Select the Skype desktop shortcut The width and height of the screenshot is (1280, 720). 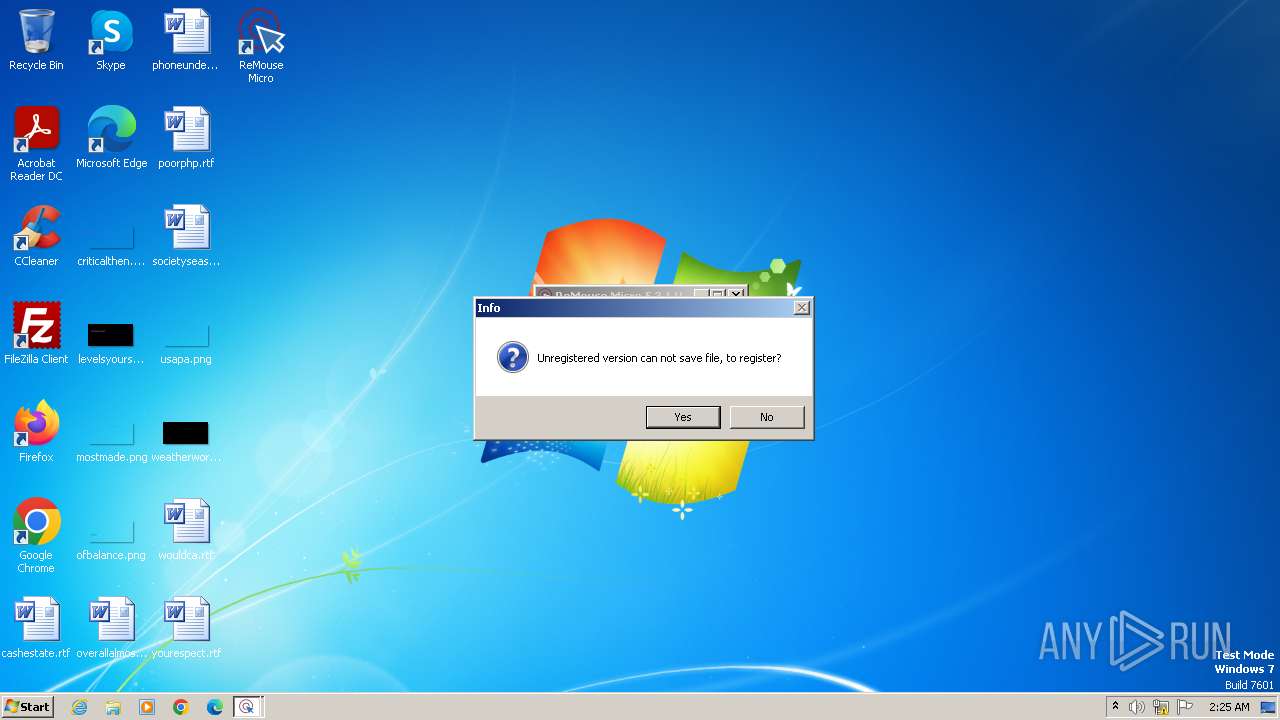111,41
